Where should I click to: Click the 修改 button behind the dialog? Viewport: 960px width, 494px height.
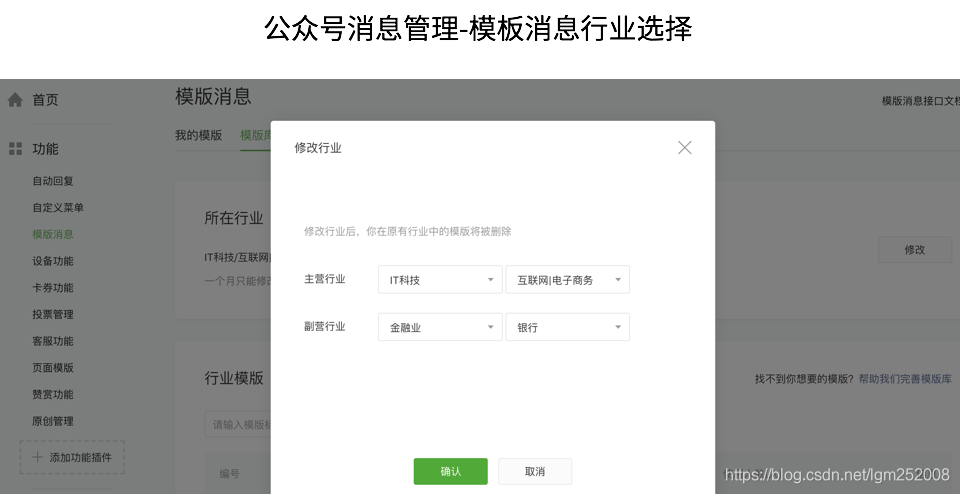[x=915, y=250]
